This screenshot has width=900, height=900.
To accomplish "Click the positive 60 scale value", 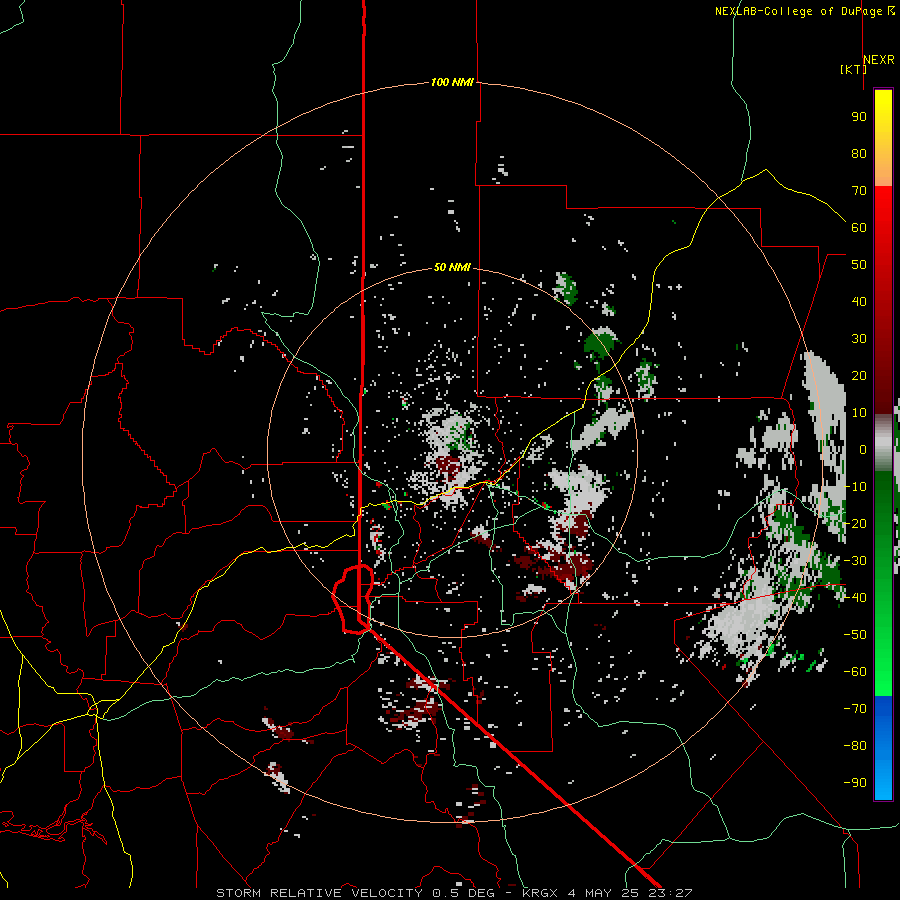I will (859, 227).
